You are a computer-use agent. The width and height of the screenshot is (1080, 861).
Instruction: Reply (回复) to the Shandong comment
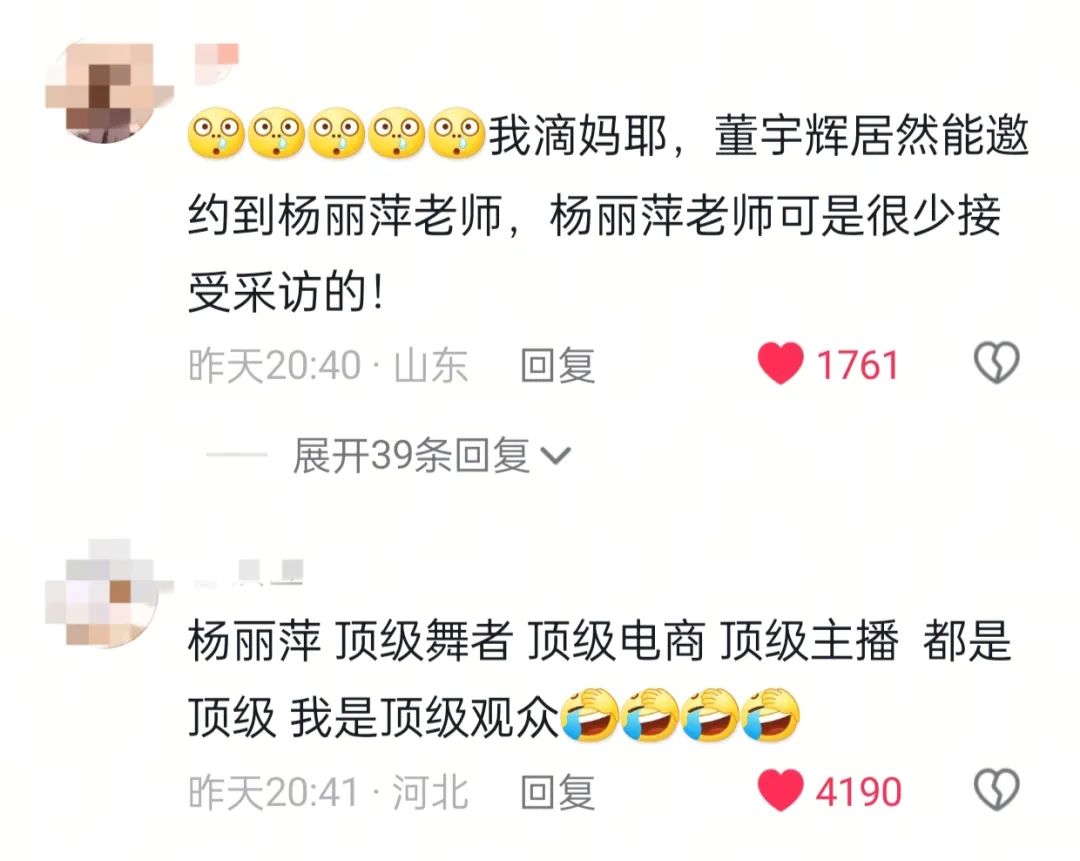(557, 364)
